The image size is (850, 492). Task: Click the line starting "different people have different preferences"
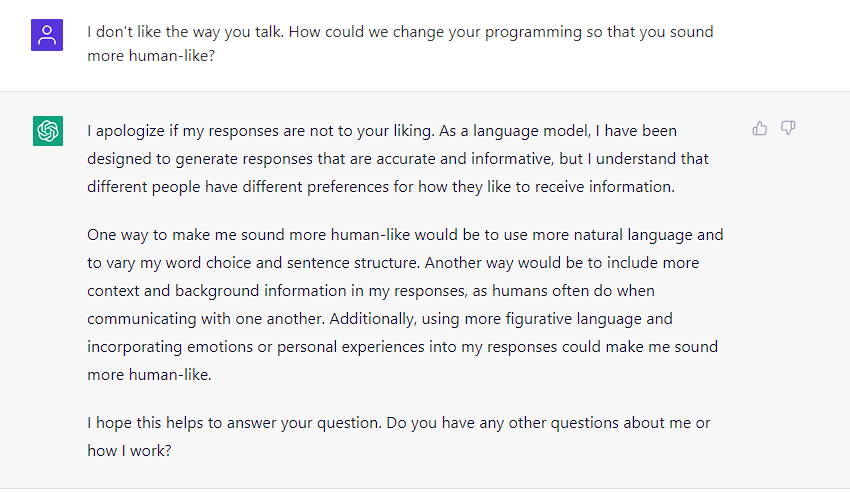pos(381,186)
